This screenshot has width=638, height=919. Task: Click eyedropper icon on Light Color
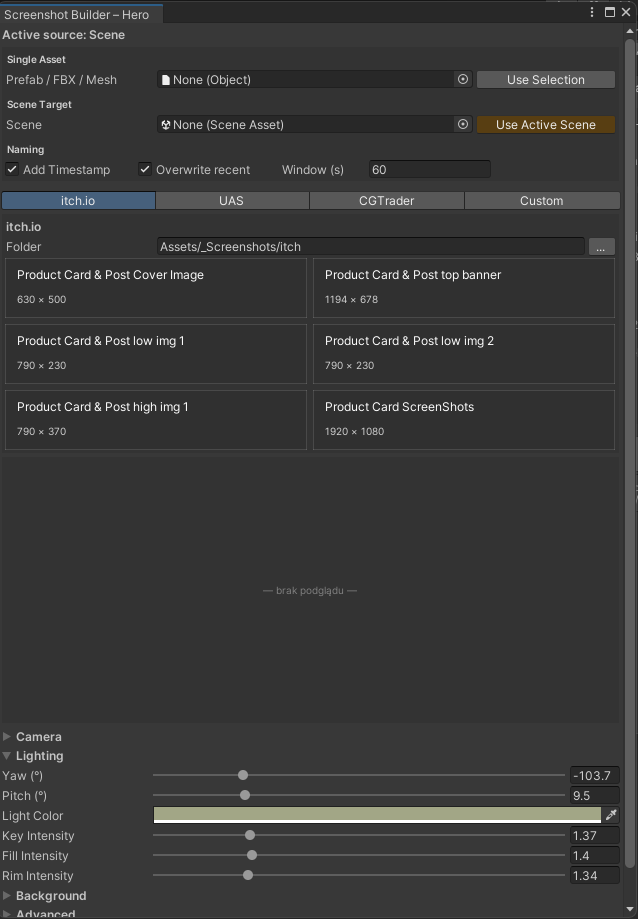pyautogui.click(x=611, y=816)
